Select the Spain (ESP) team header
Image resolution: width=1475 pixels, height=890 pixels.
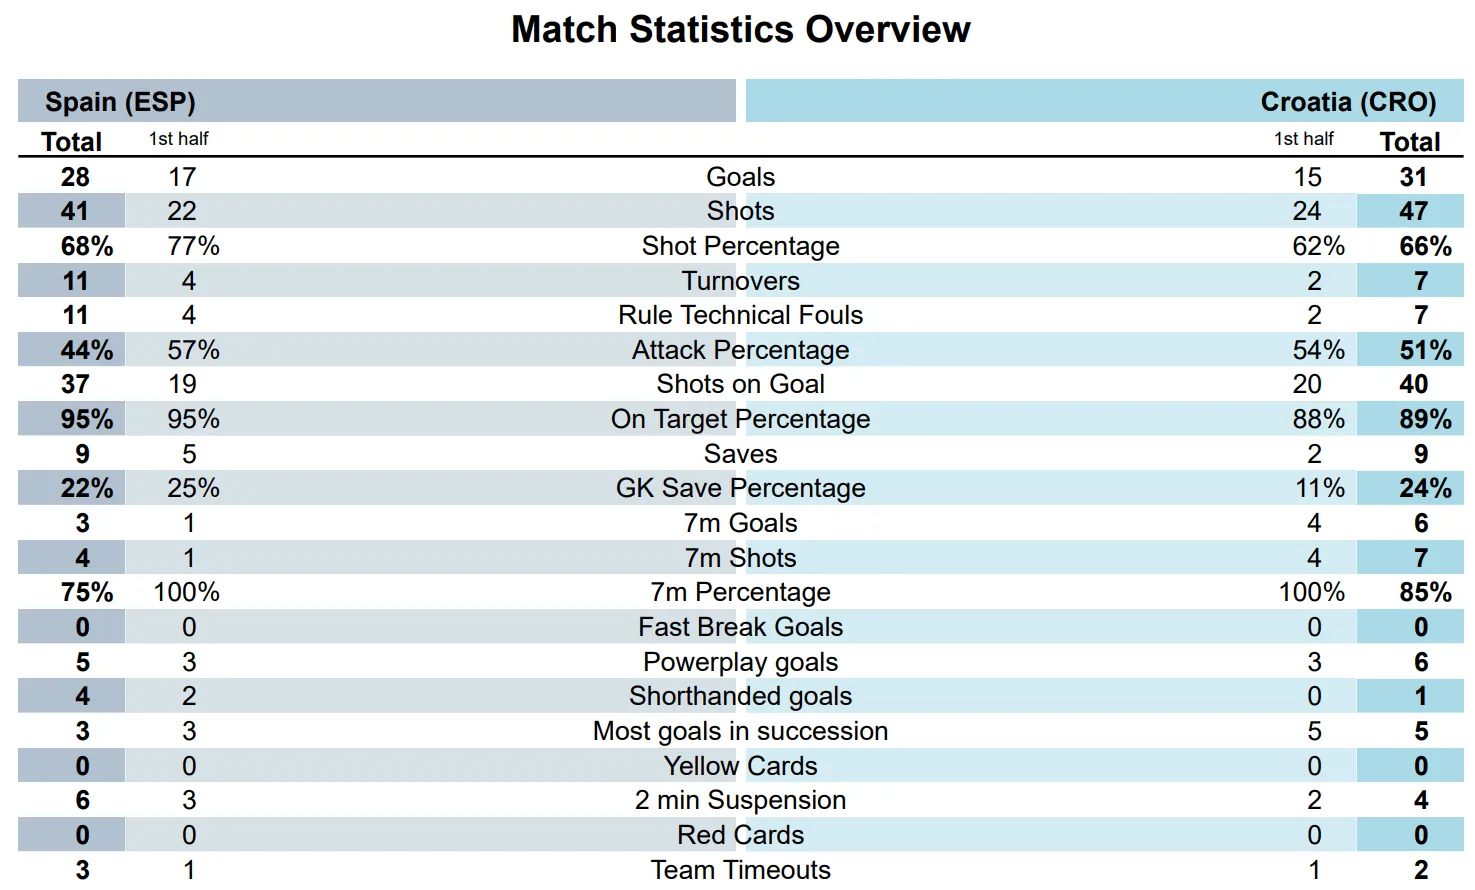120,102
